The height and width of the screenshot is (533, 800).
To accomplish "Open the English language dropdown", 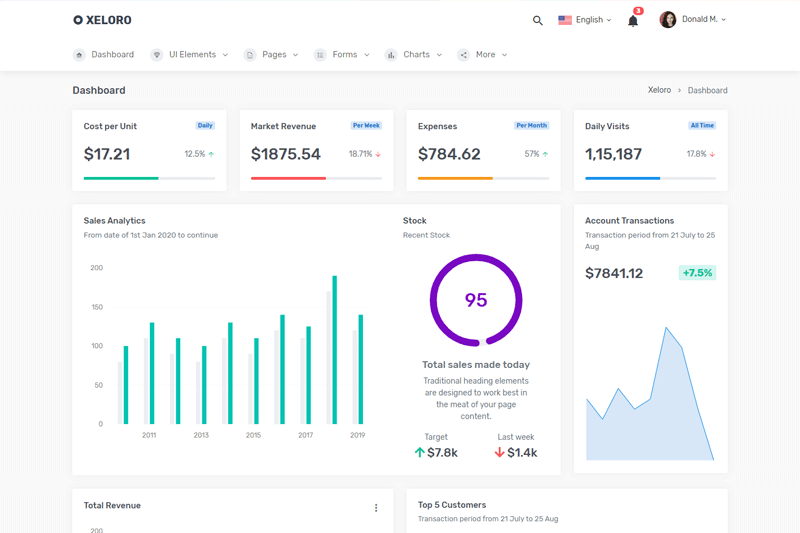I will (585, 20).
